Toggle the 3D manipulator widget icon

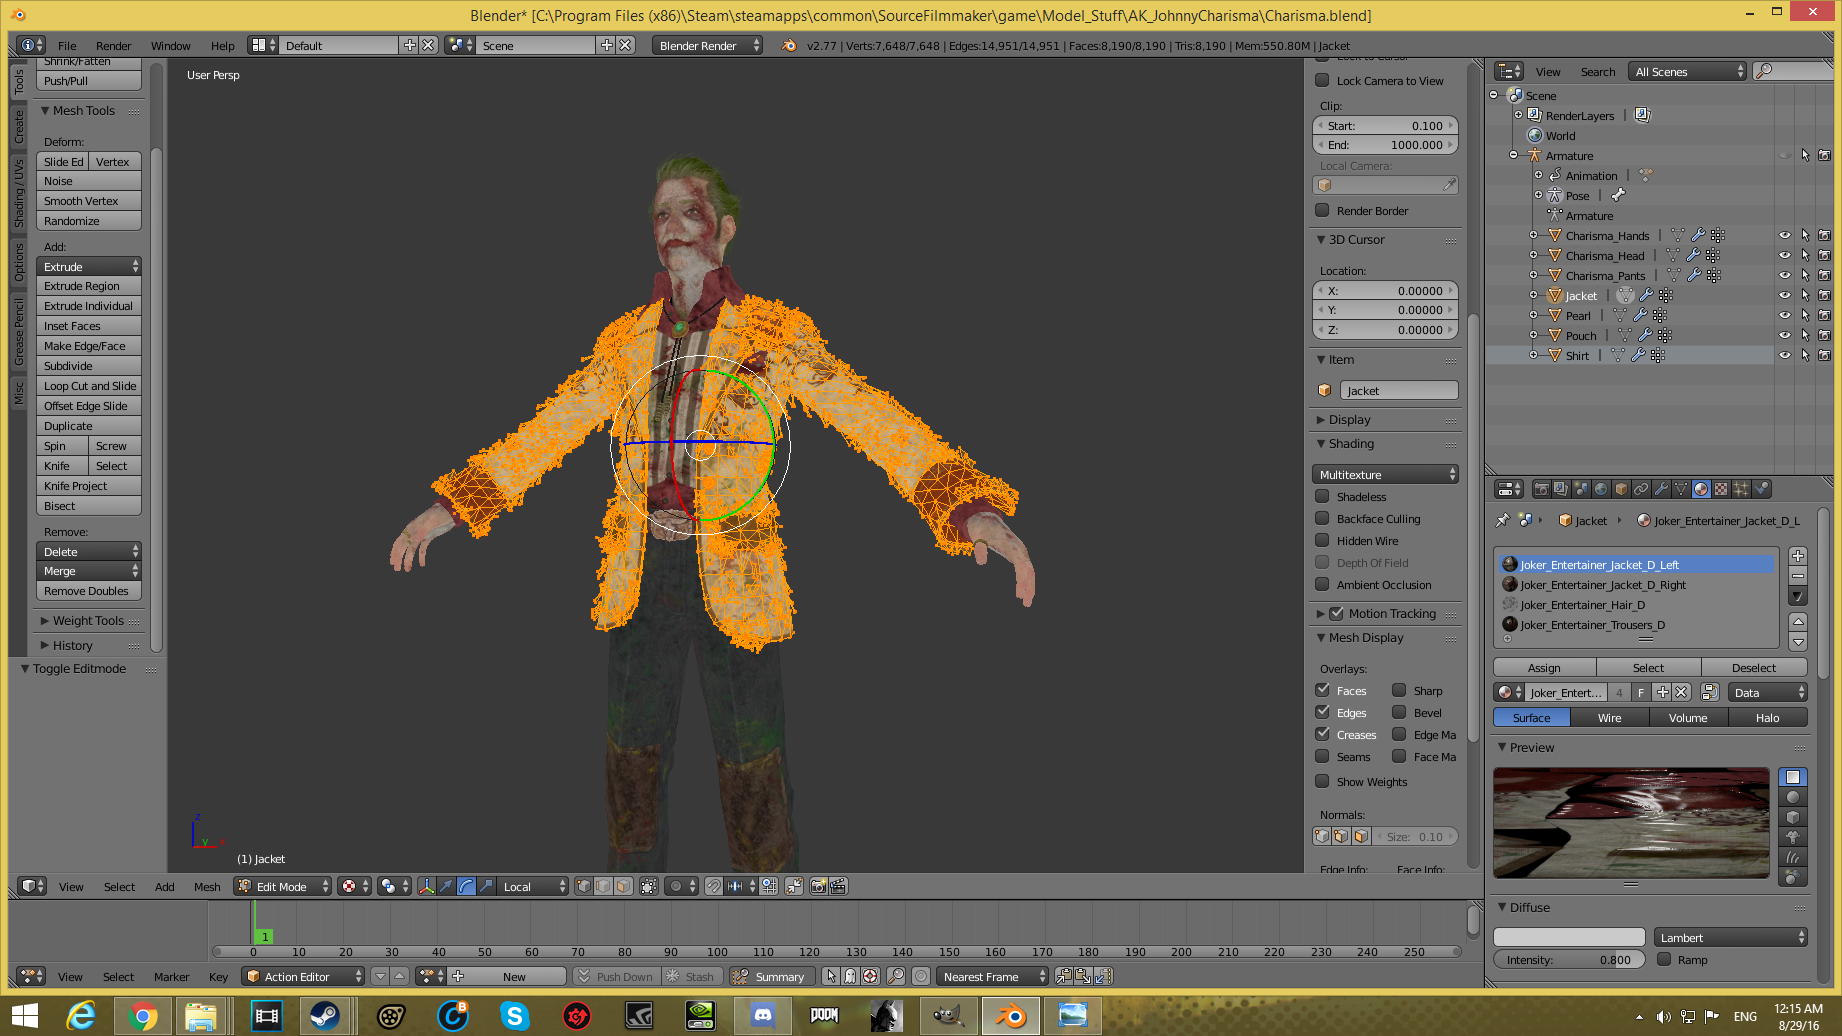[x=427, y=886]
